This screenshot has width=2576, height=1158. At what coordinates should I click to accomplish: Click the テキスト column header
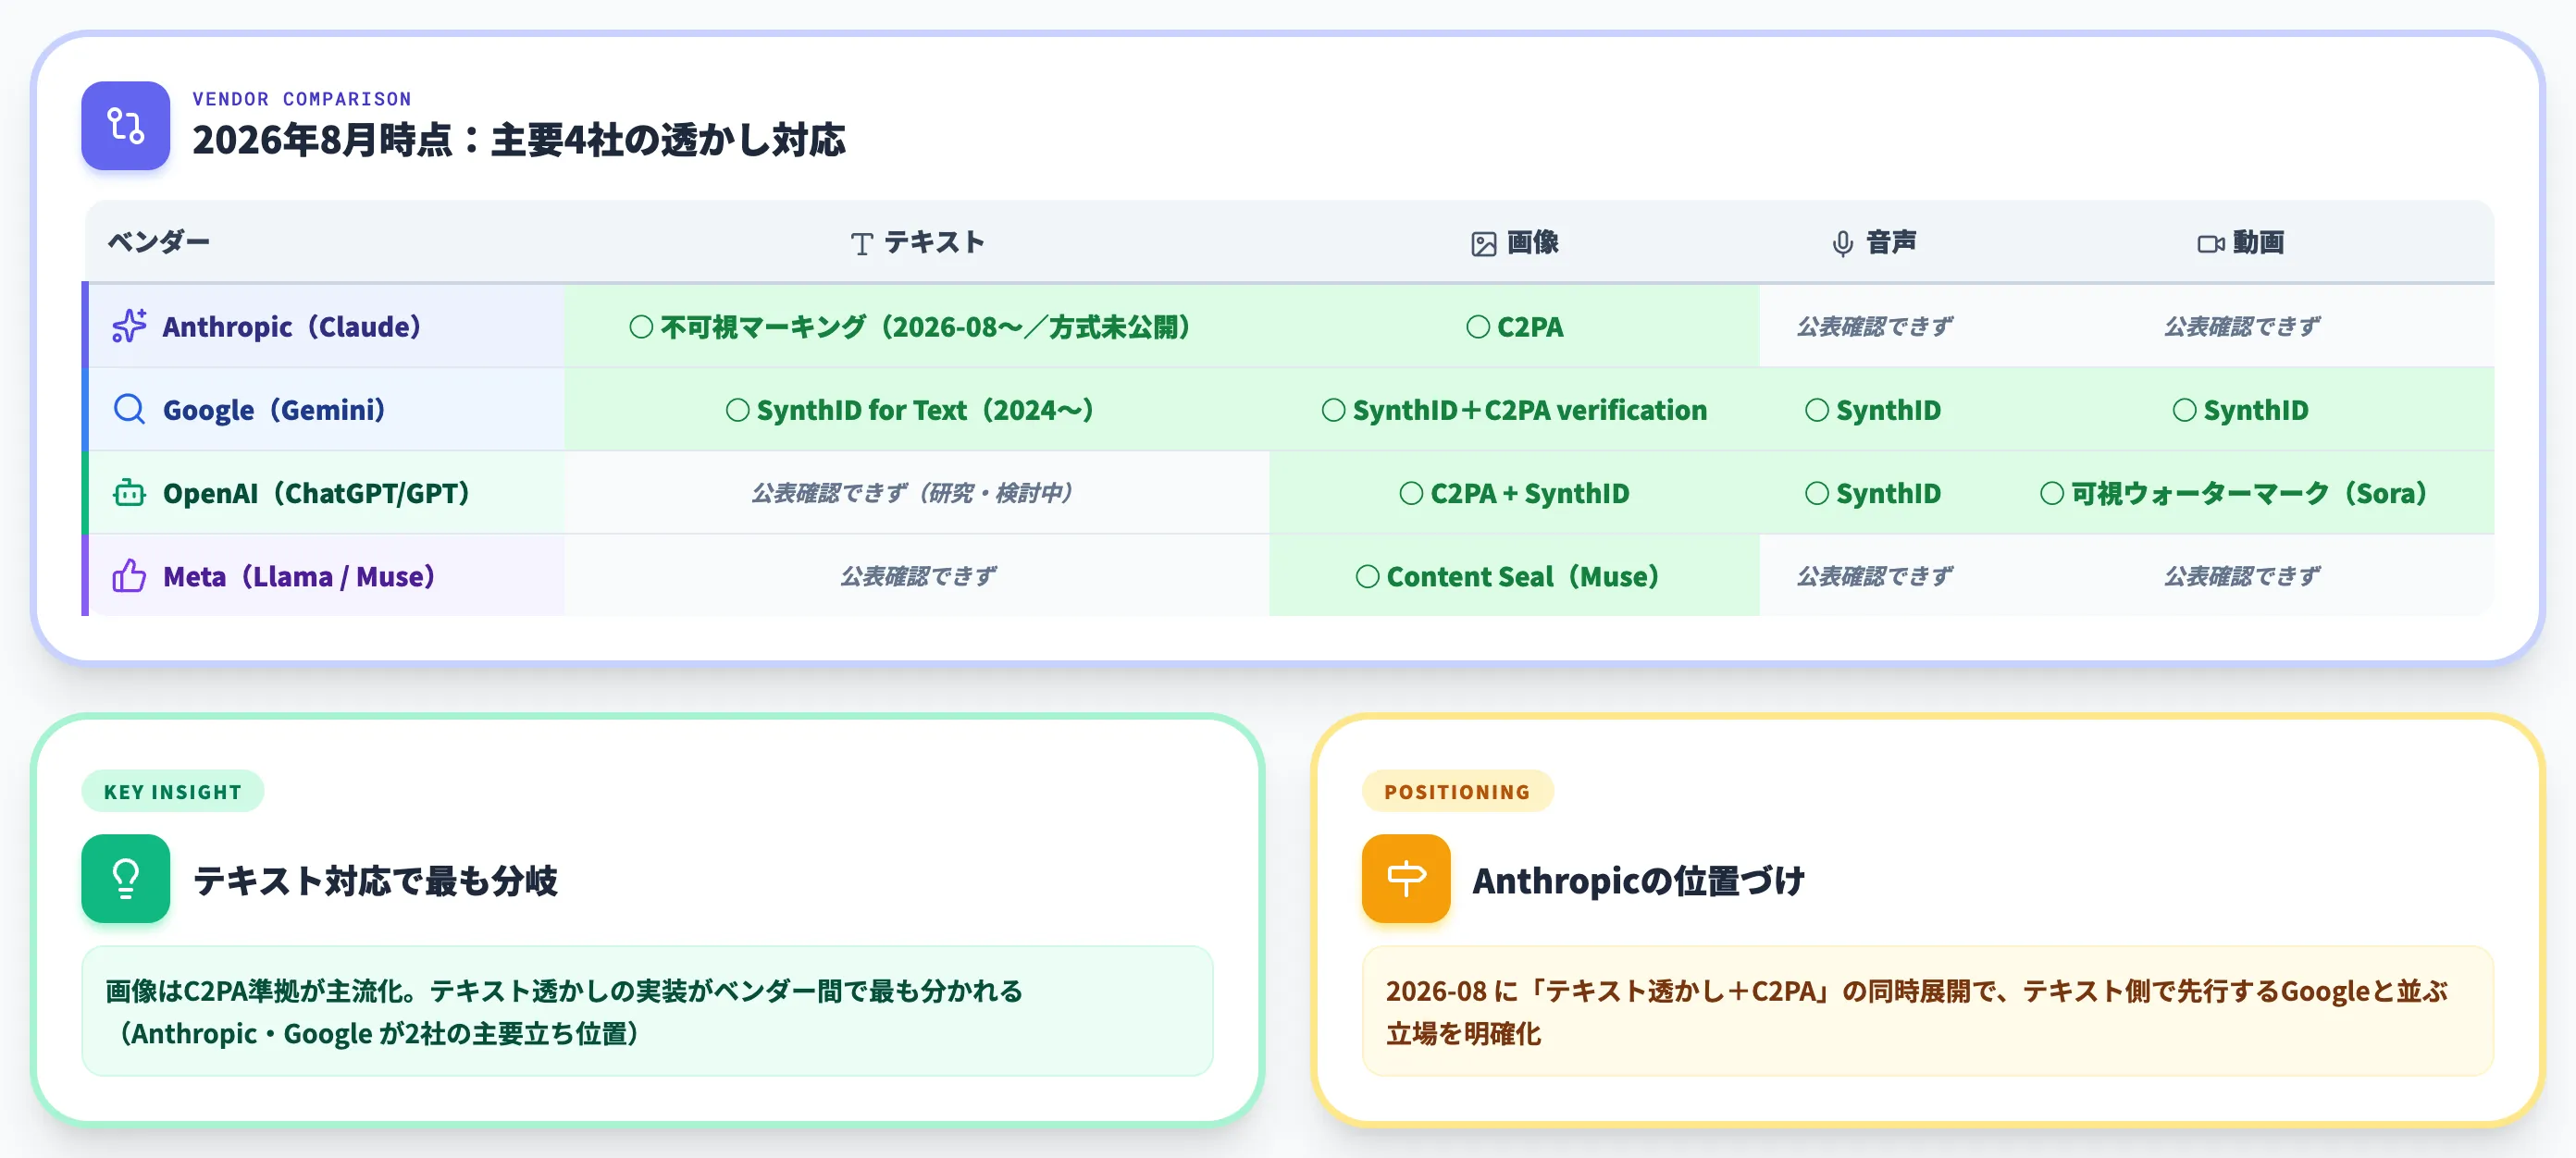(x=917, y=242)
